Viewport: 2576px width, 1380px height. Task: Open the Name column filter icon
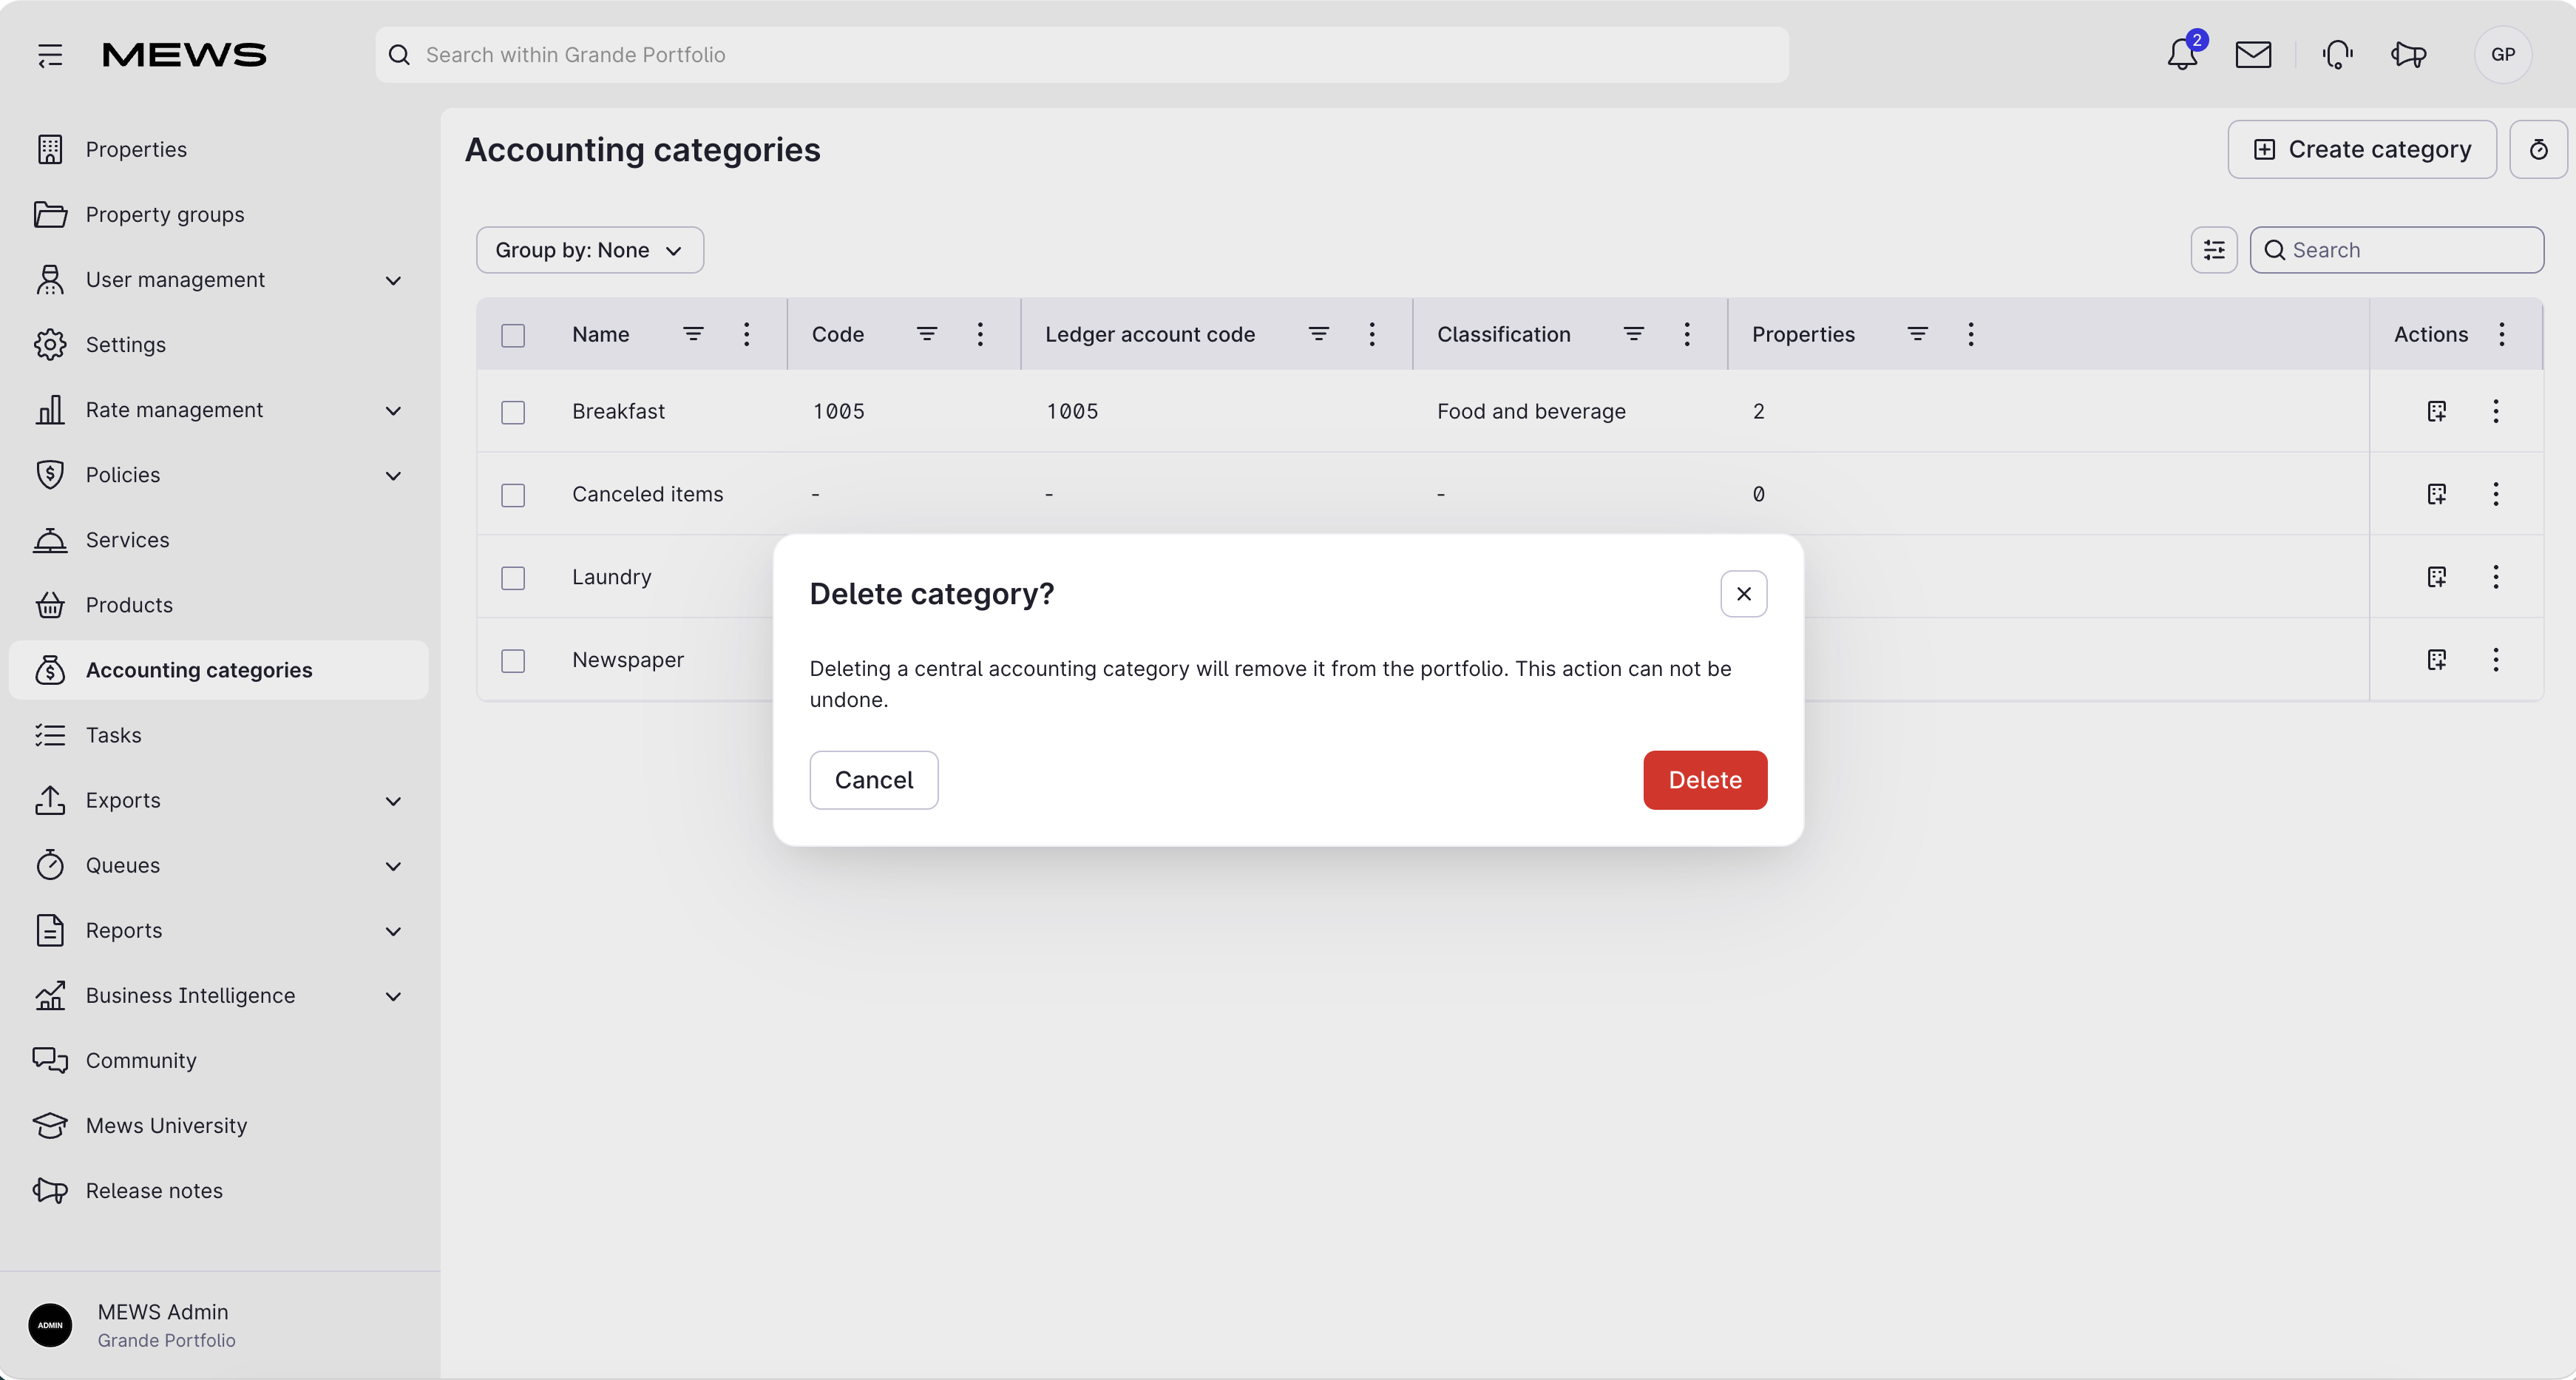(x=693, y=334)
